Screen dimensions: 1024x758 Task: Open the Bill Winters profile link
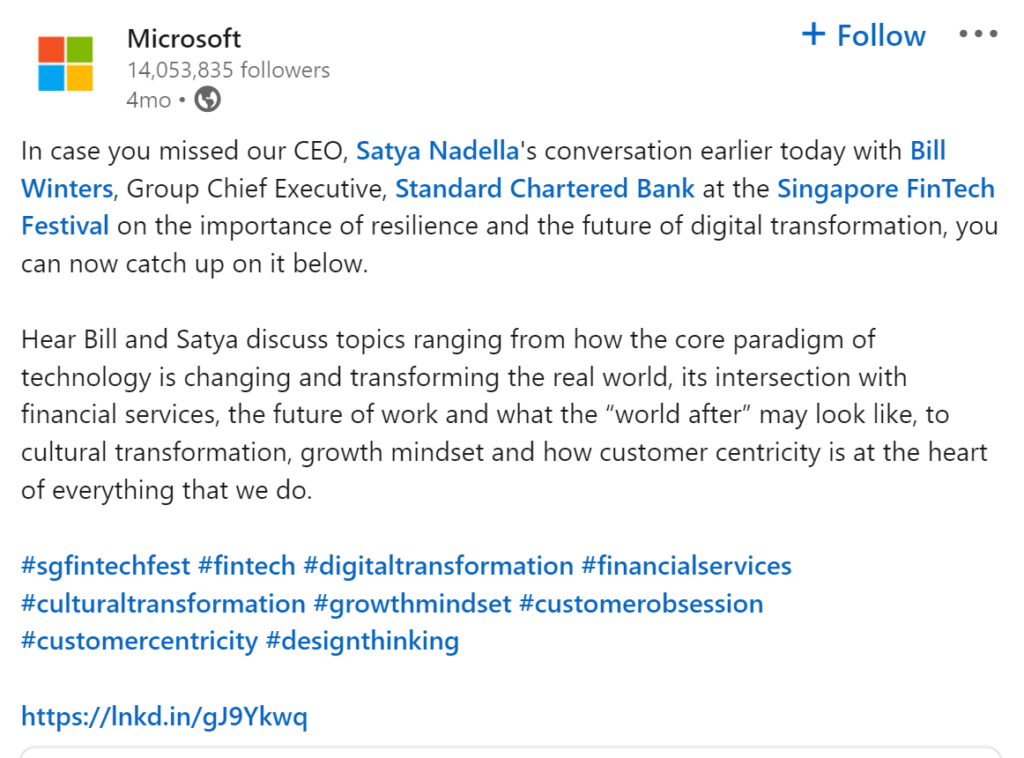point(66,188)
